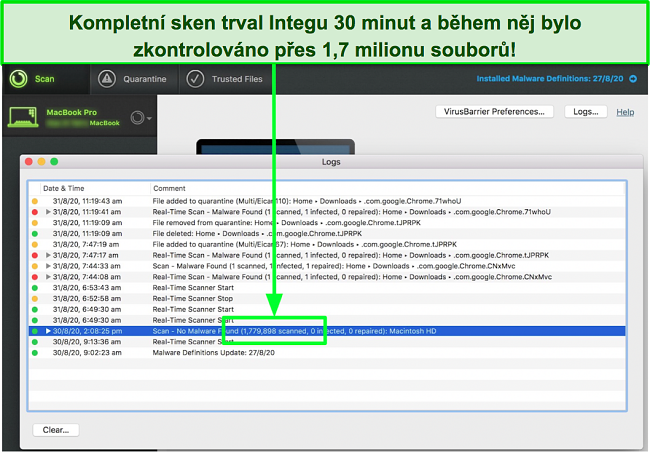
Task: Open the Trusted Files tab
Action: coord(226,79)
